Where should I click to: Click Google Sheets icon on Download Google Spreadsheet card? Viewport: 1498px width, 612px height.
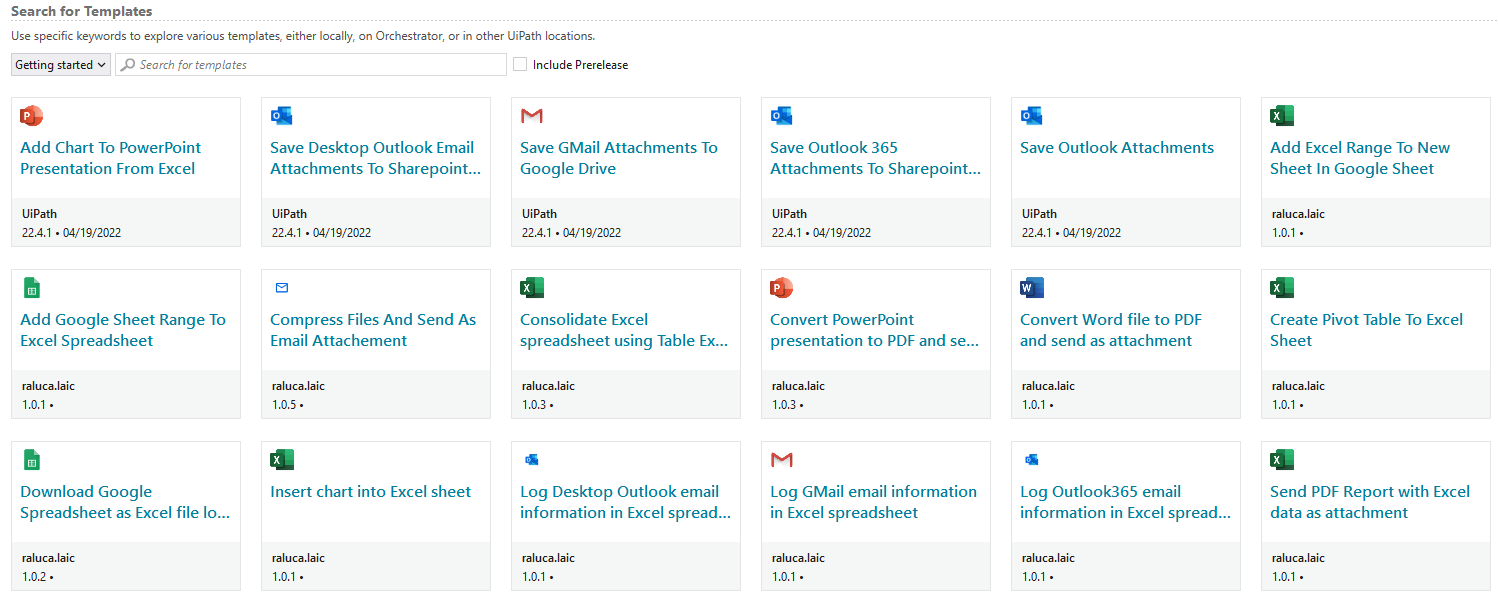[x=32, y=460]
